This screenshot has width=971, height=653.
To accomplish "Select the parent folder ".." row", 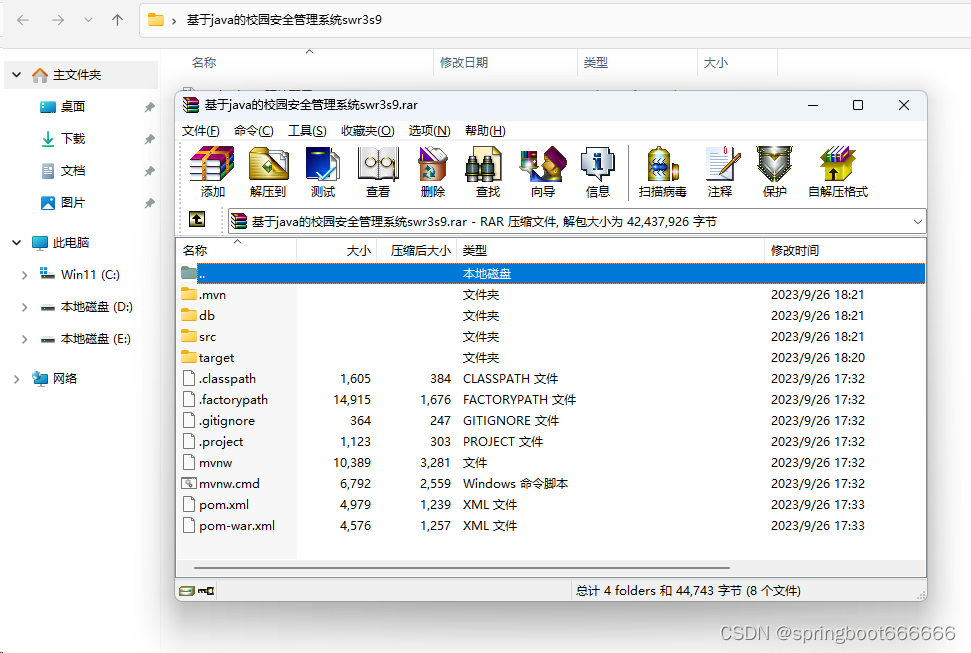I will tap(551, 273).
